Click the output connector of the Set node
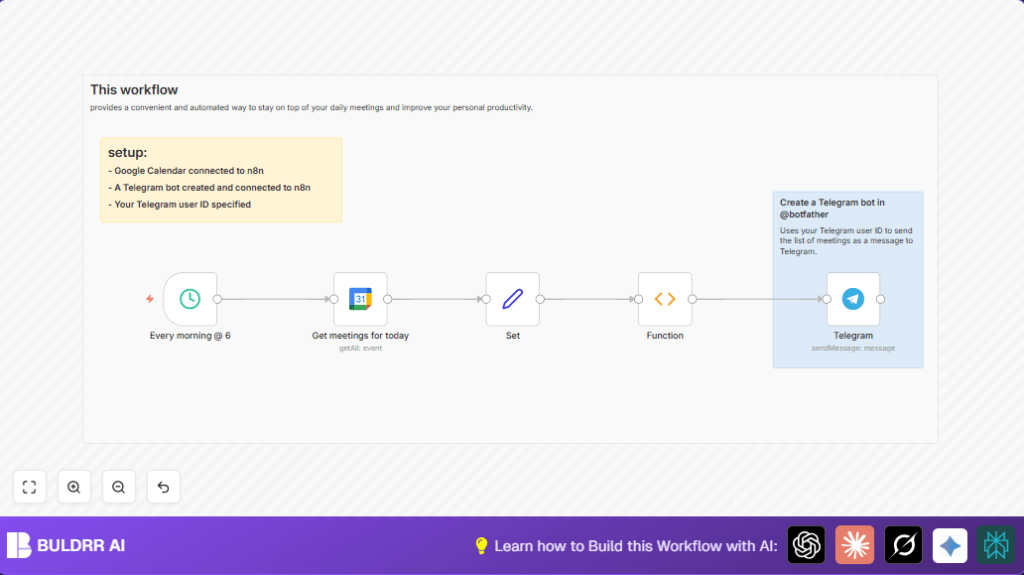The image size is (1024, 575). [x=540, y=299]
